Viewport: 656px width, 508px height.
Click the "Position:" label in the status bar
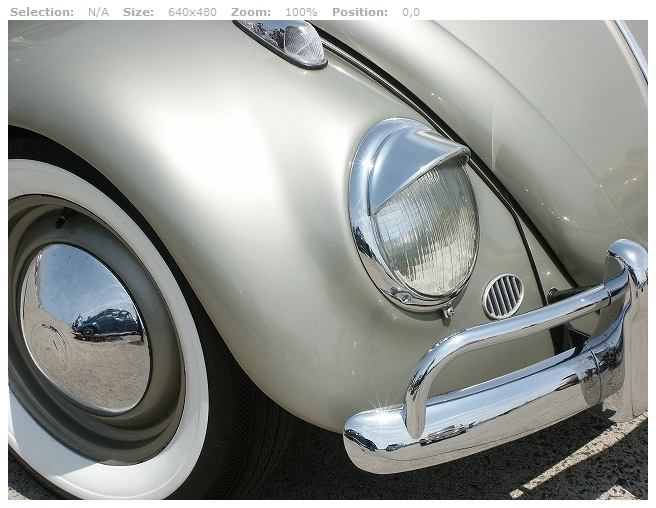coord(360,12)
